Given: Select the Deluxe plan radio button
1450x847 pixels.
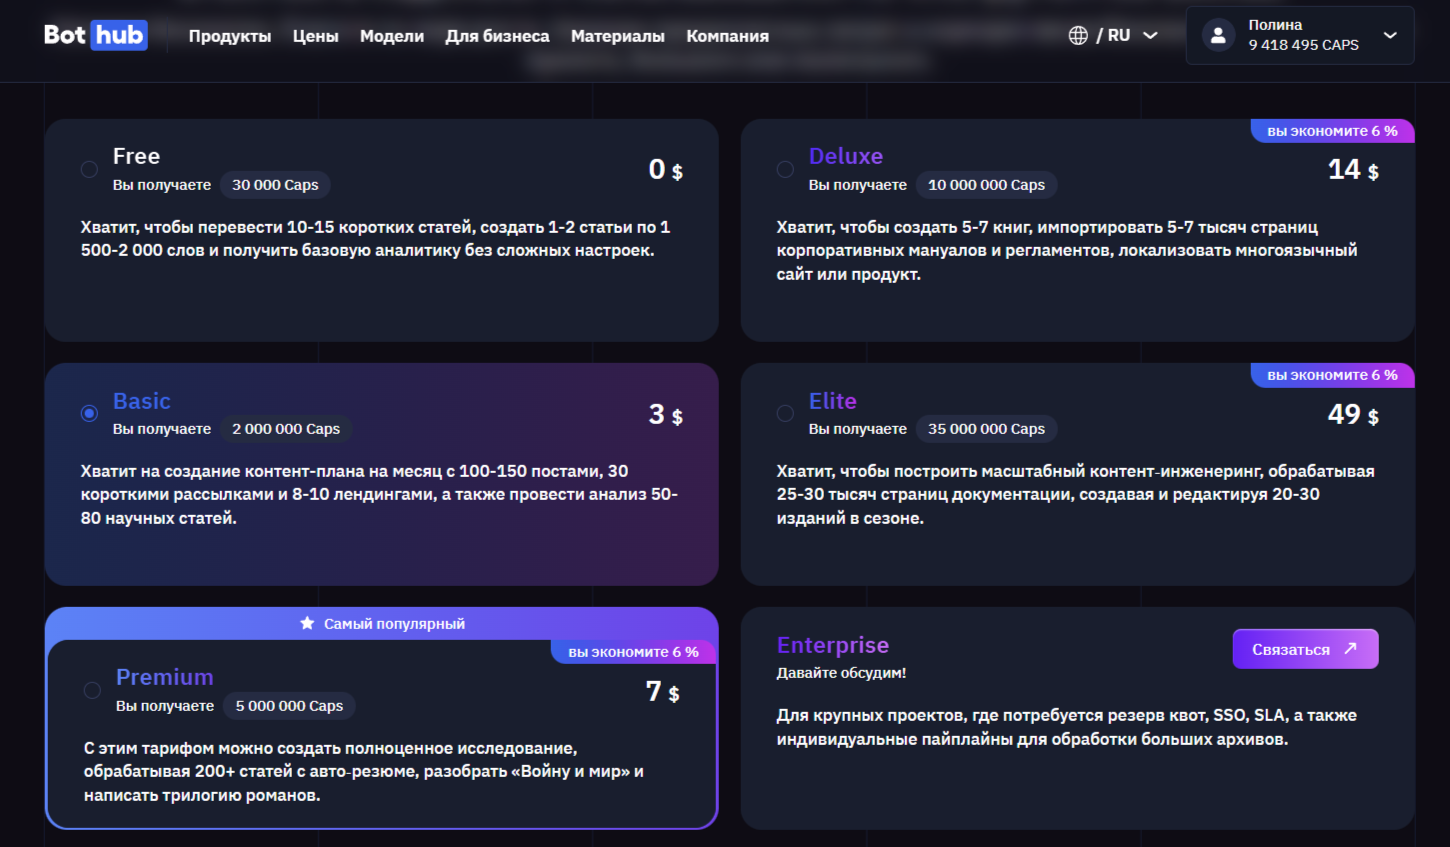Looking at the screenshot, I should [785, 169].
